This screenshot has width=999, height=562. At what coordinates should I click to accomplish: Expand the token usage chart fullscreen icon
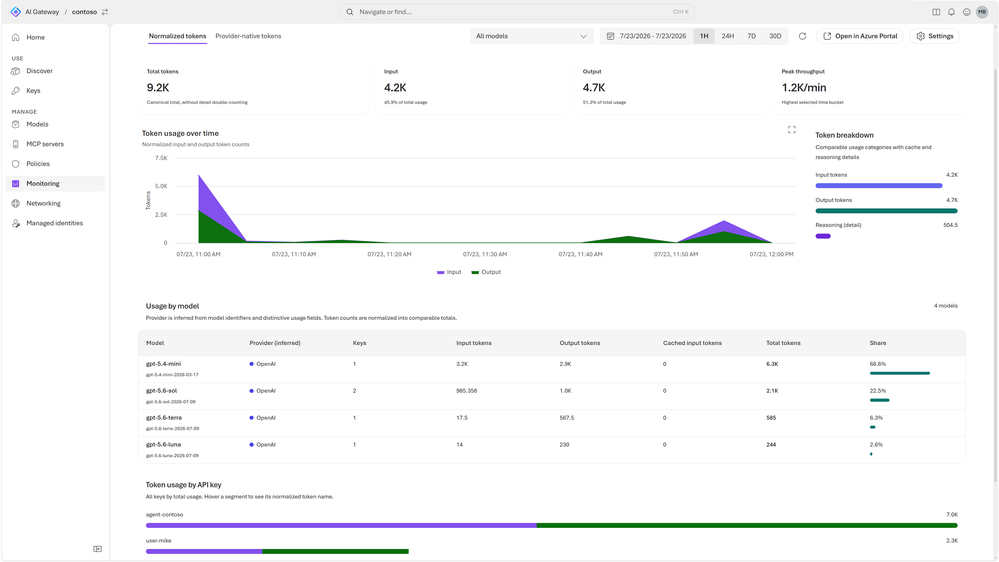point(791,129)
